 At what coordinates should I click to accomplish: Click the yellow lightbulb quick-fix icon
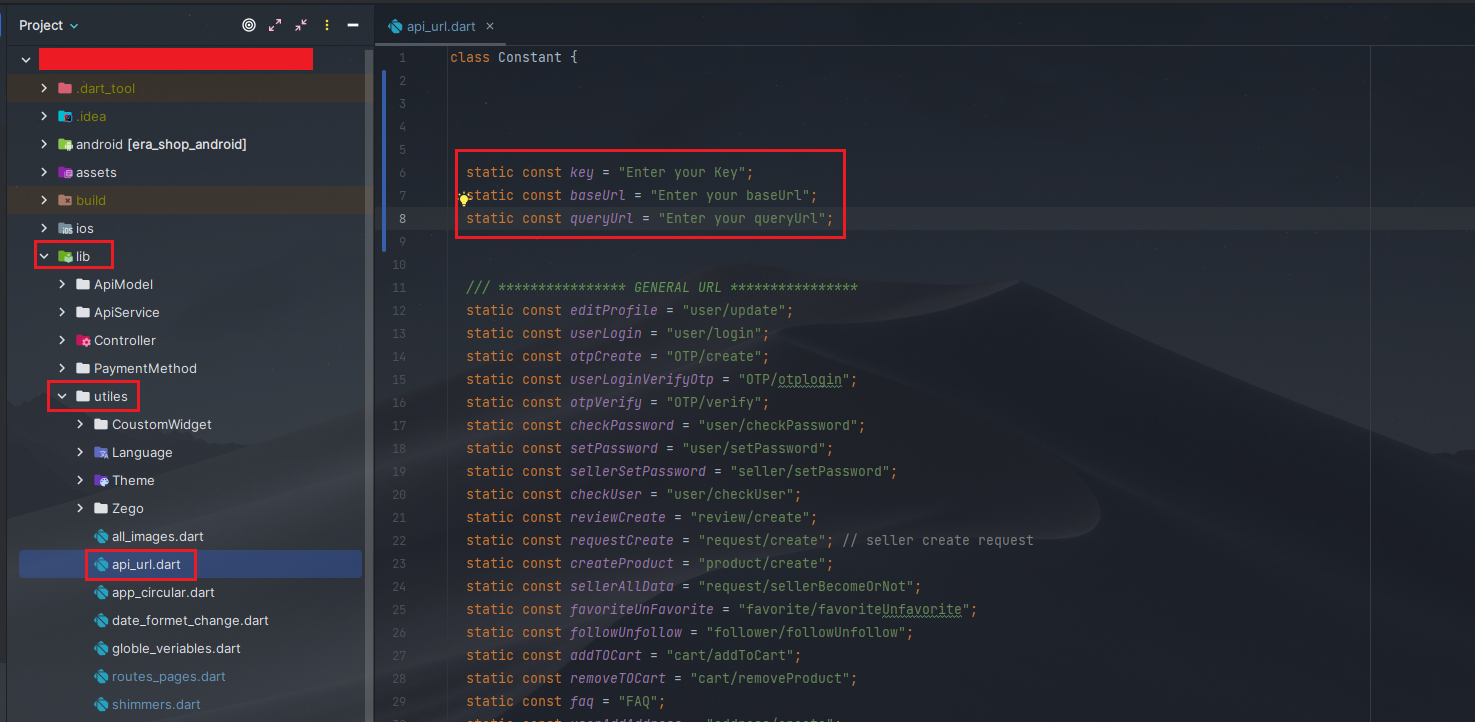click(x=464, y=199)
